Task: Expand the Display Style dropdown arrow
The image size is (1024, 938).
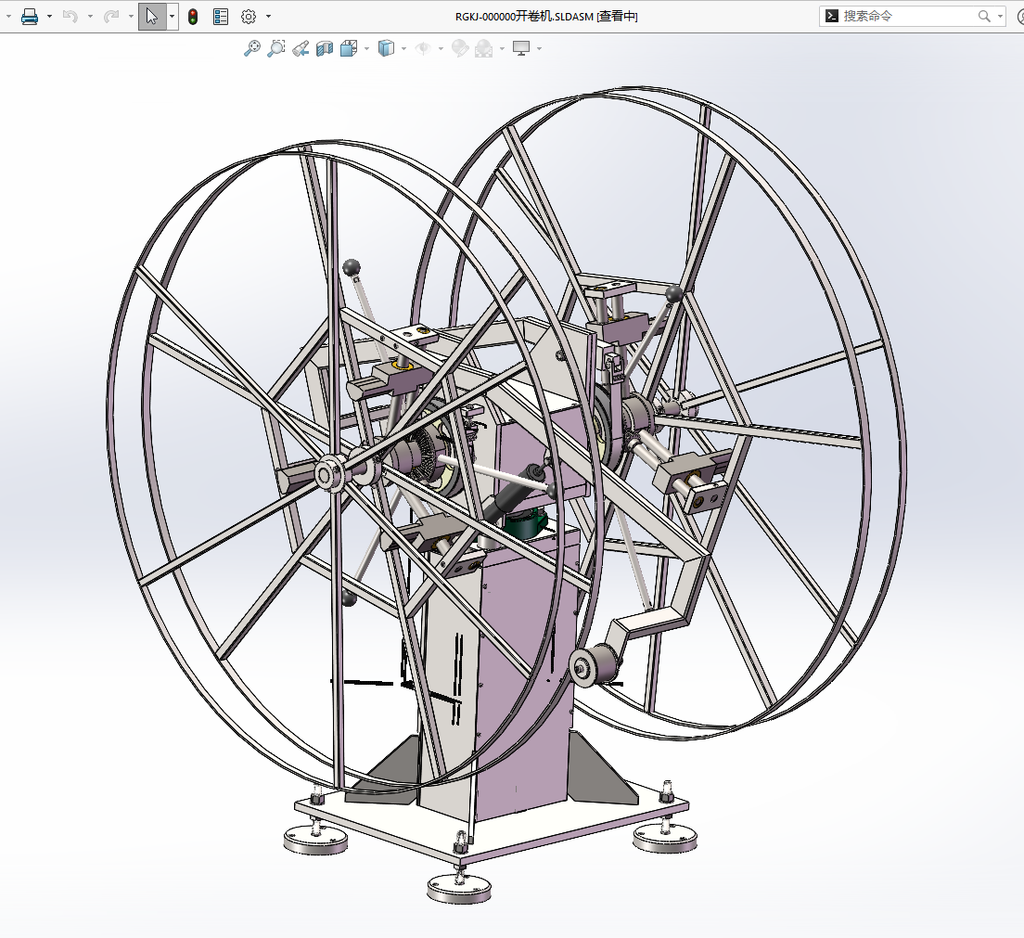Action: coord(404,48)
